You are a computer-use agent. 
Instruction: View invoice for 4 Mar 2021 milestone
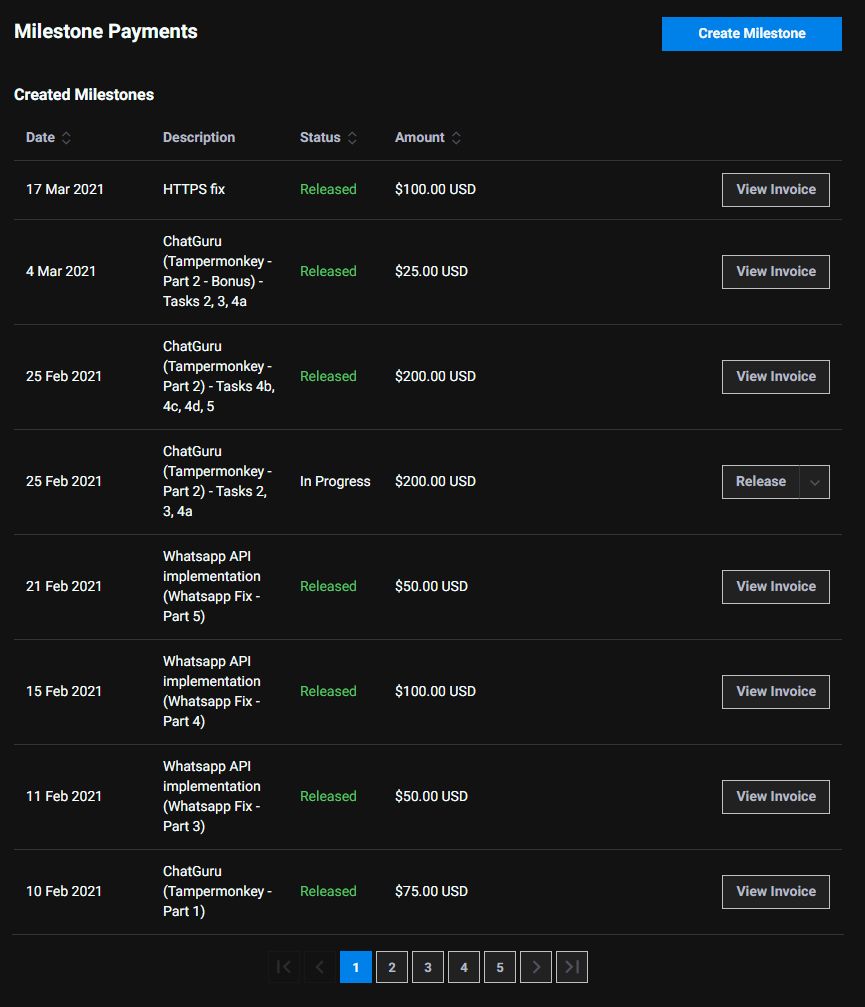click(x=776, y=271)
